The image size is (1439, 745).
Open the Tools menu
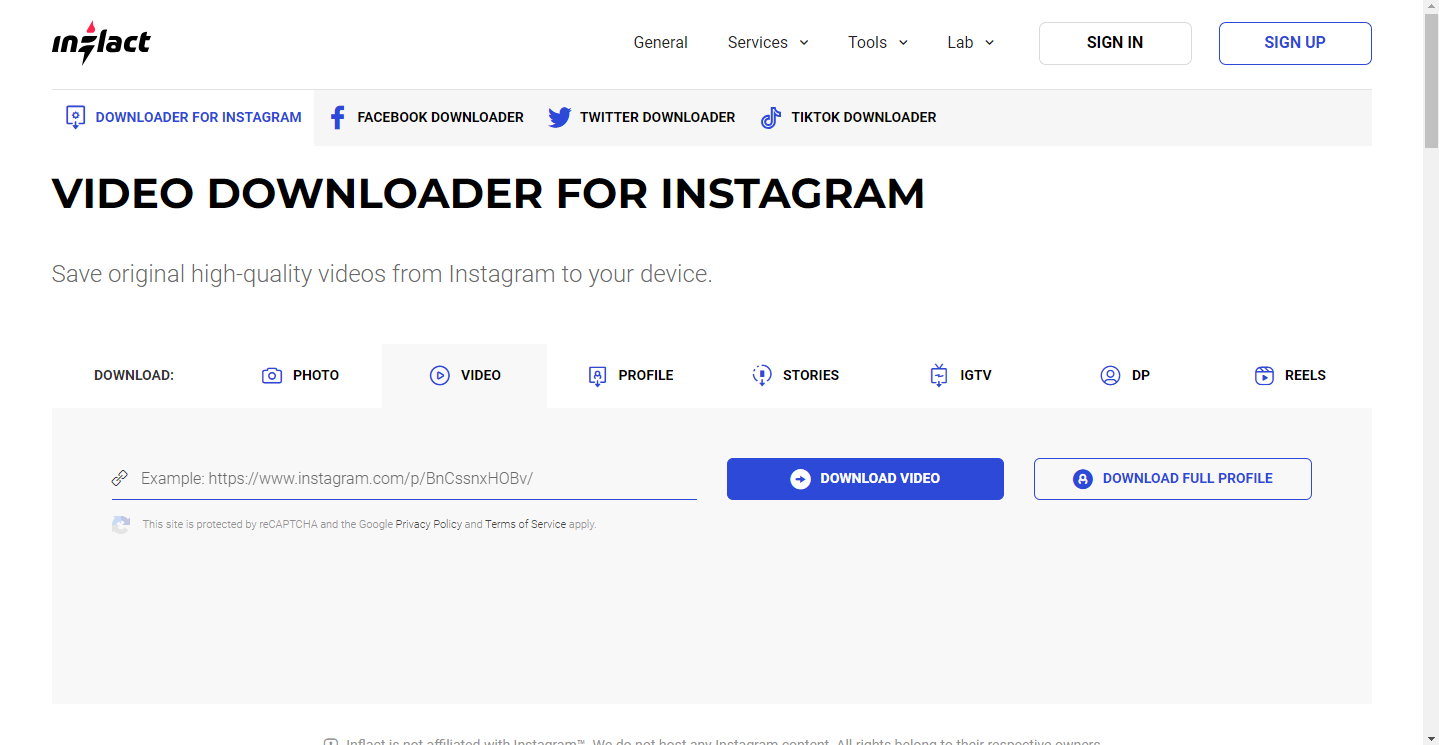(x=878, y=42)
